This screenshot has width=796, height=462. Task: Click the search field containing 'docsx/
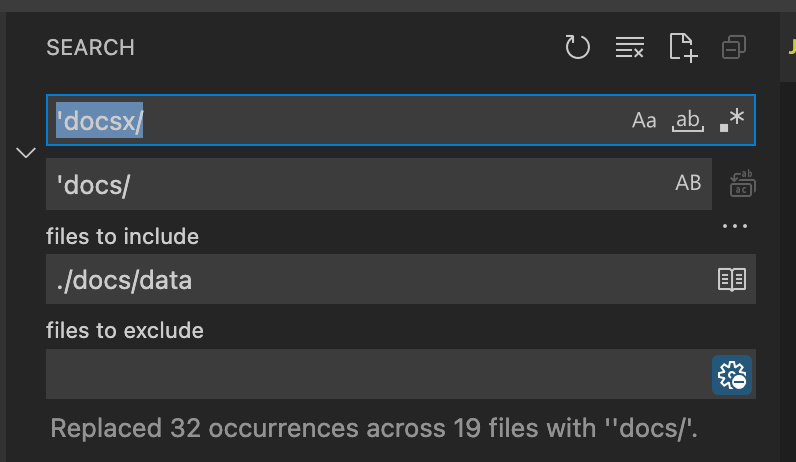330,121
